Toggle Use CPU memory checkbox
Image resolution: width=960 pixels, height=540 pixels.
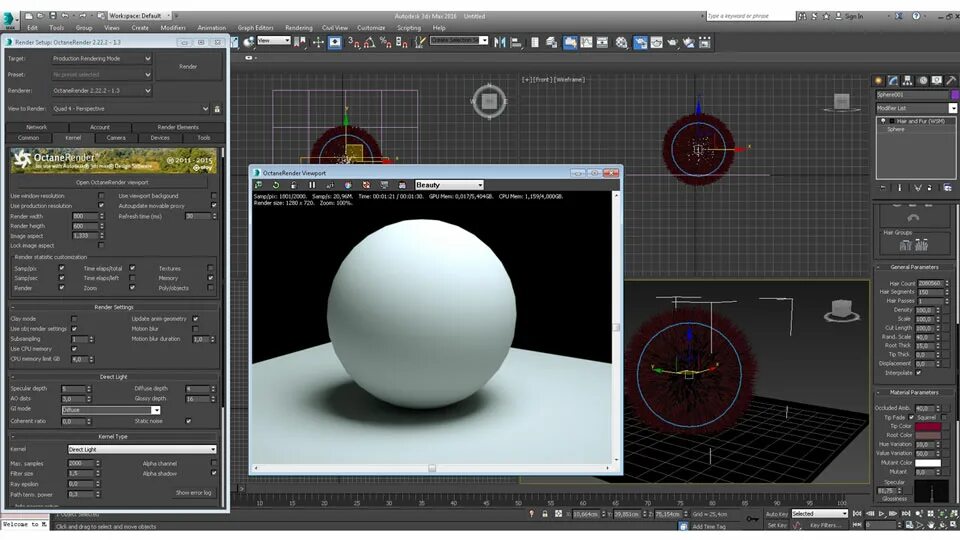click(x=74, y=349)
